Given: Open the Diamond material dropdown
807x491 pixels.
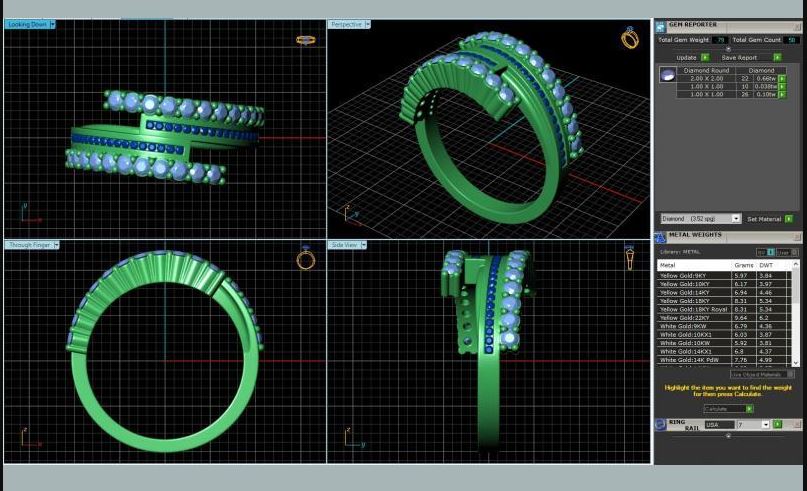Looking at the screenshot, I should 736,218.
